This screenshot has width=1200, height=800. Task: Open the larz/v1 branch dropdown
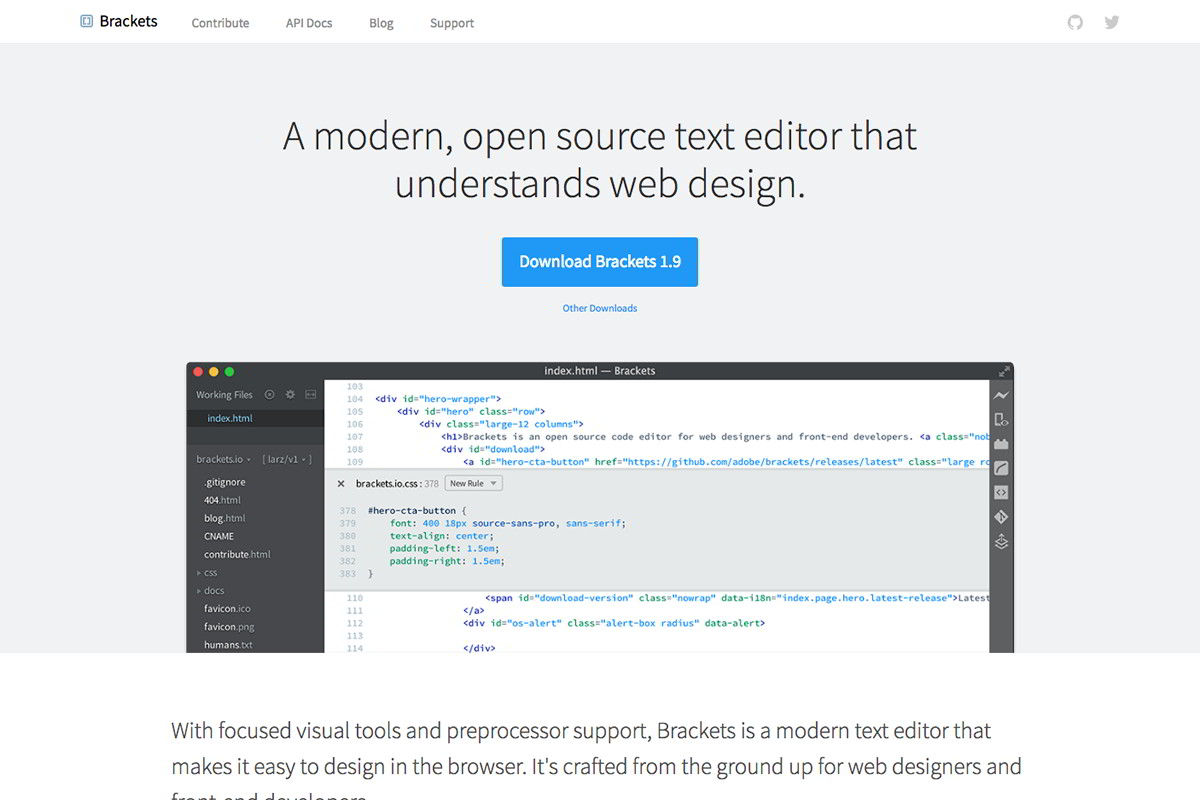click(287, 460)
